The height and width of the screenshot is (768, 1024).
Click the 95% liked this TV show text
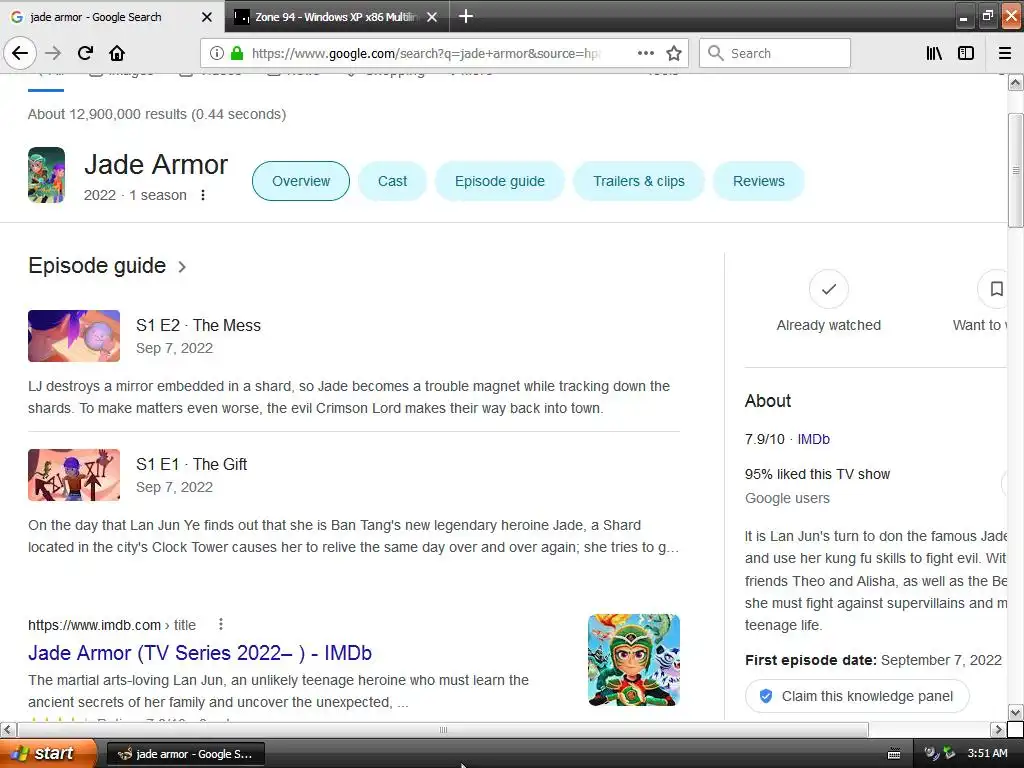pyautogui.click(x=817, y=474)
